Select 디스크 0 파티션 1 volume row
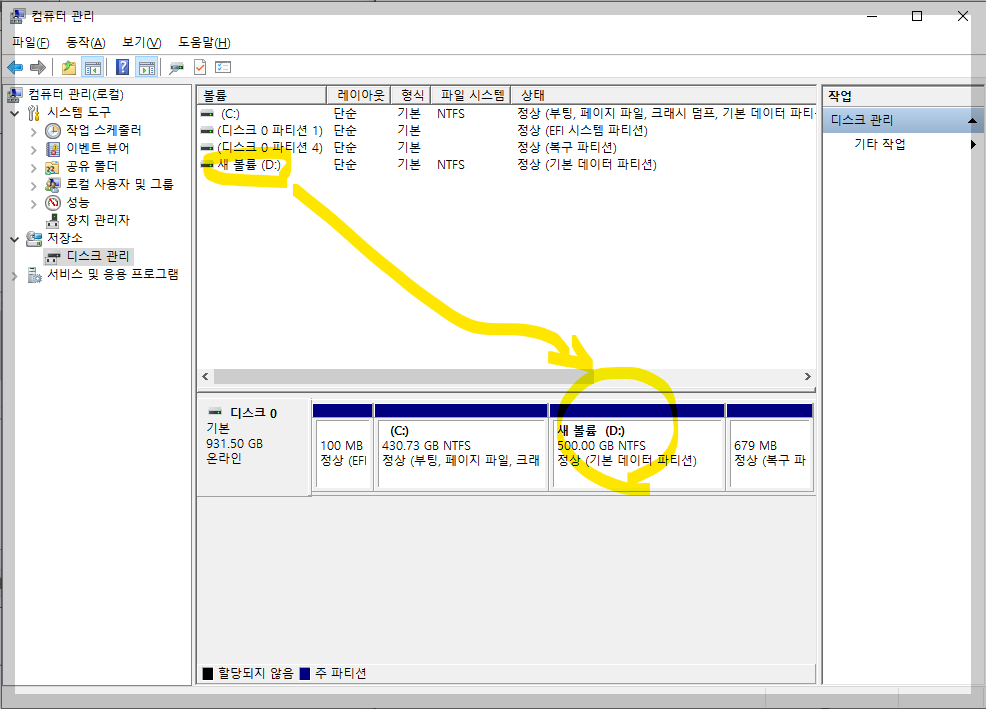 (x=507, y=131)
